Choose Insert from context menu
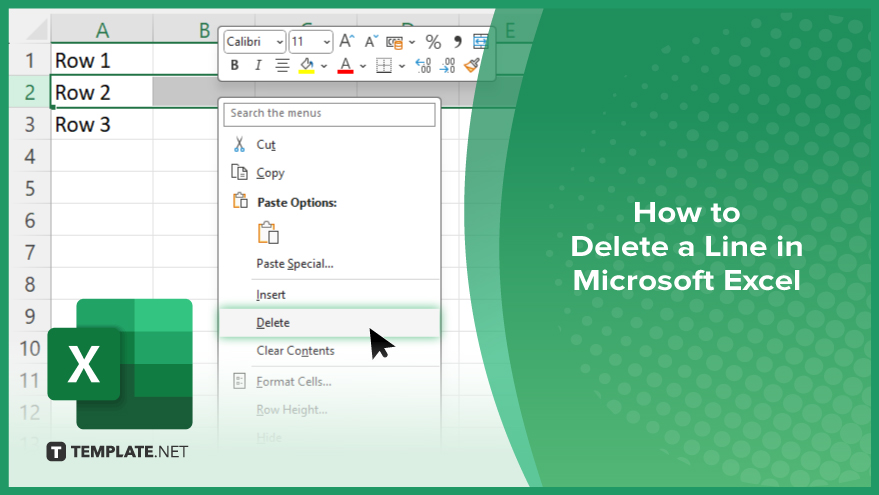The image size is (879, 495). [330, 294]
